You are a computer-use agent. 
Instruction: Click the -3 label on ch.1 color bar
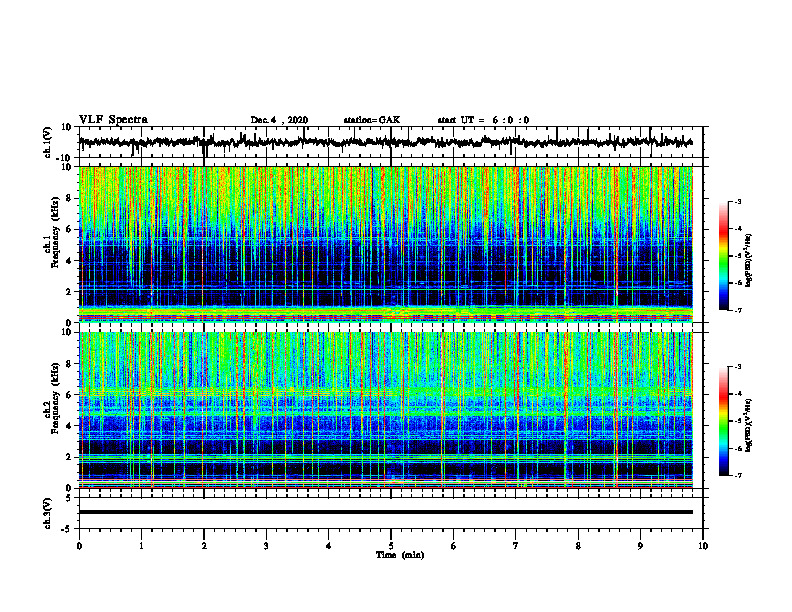point(737,201)
